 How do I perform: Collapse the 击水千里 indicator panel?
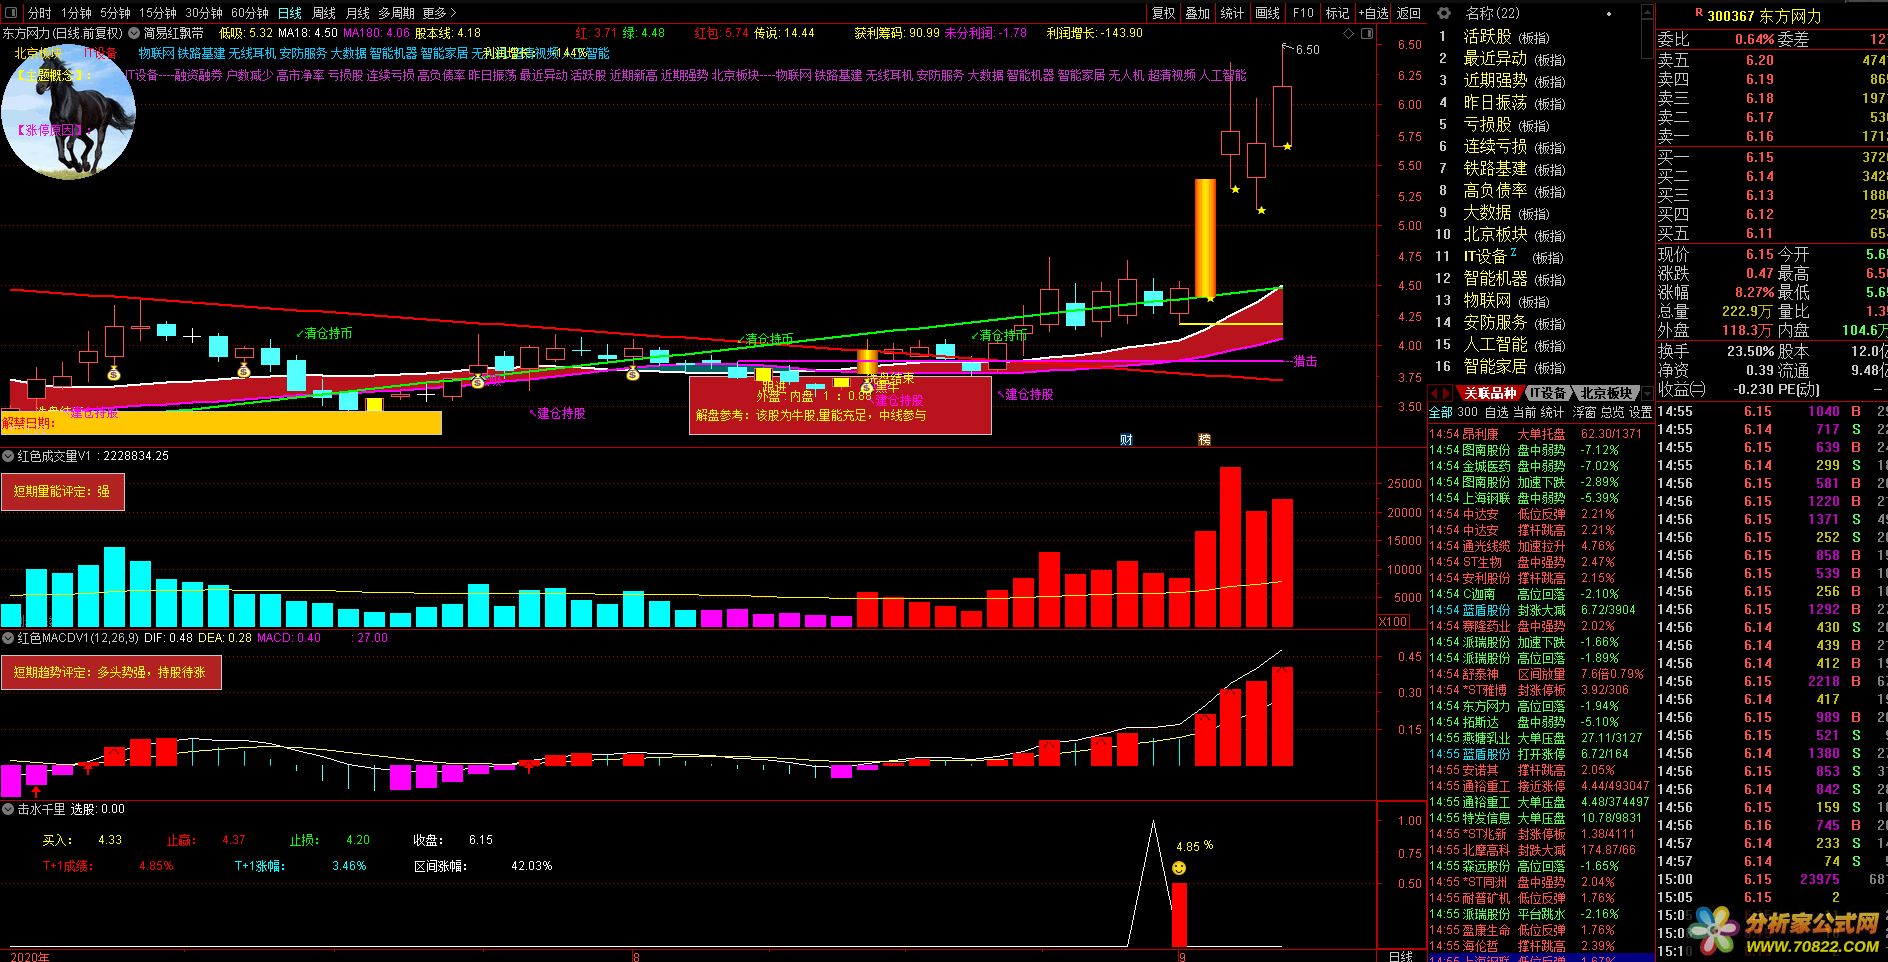pos(8,809)
